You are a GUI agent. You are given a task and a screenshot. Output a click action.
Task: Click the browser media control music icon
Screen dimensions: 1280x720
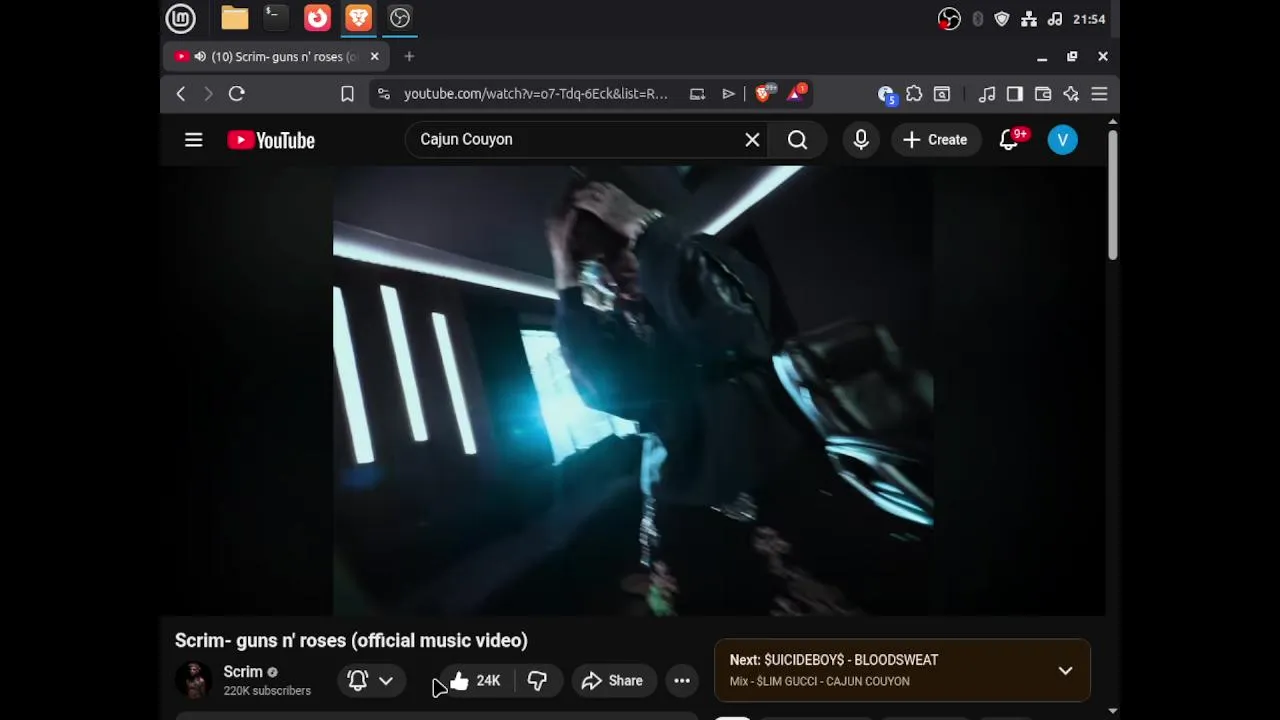pyautogui.click(x=987, y=94)
